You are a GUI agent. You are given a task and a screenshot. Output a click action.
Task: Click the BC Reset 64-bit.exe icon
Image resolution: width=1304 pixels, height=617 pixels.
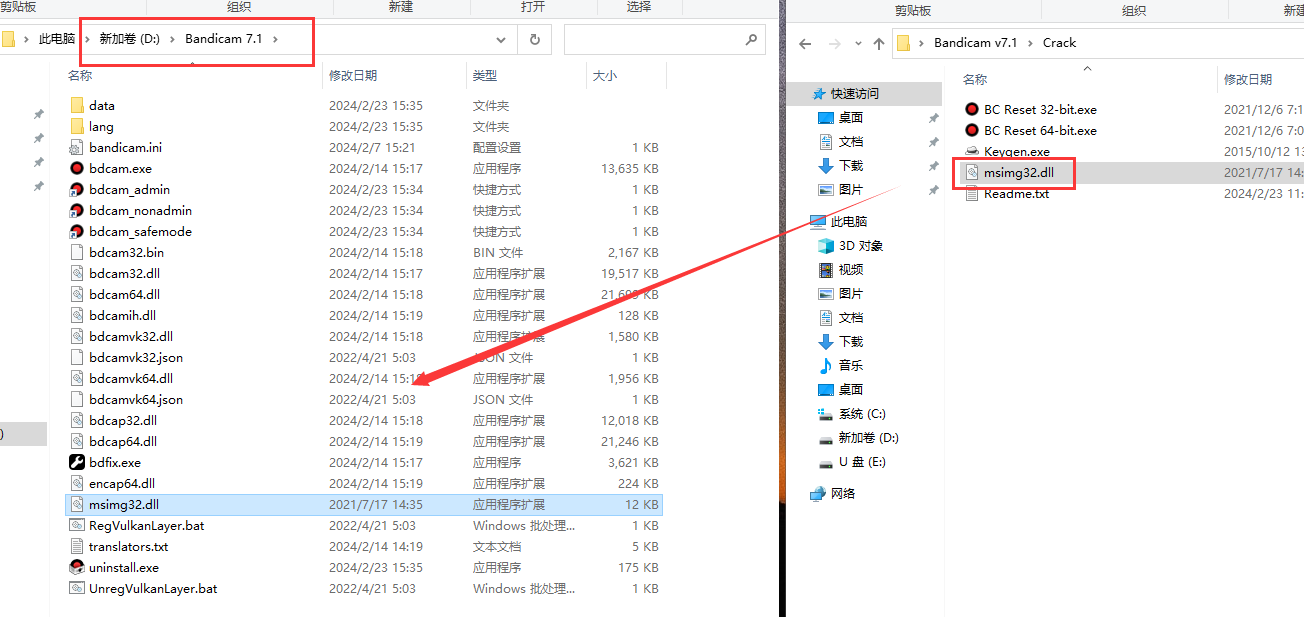(972, 130)
